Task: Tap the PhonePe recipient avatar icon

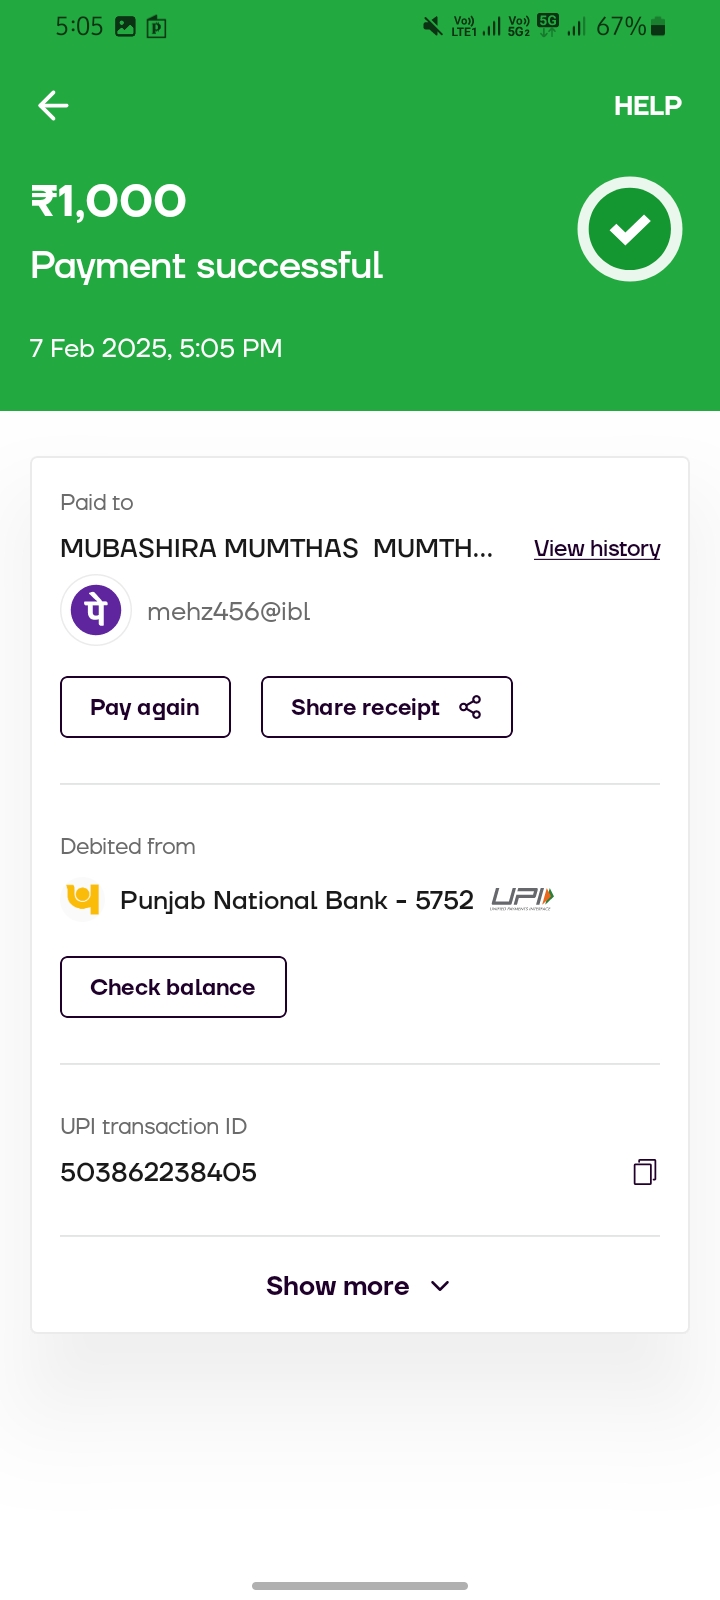Action: (x=96, y=610)
